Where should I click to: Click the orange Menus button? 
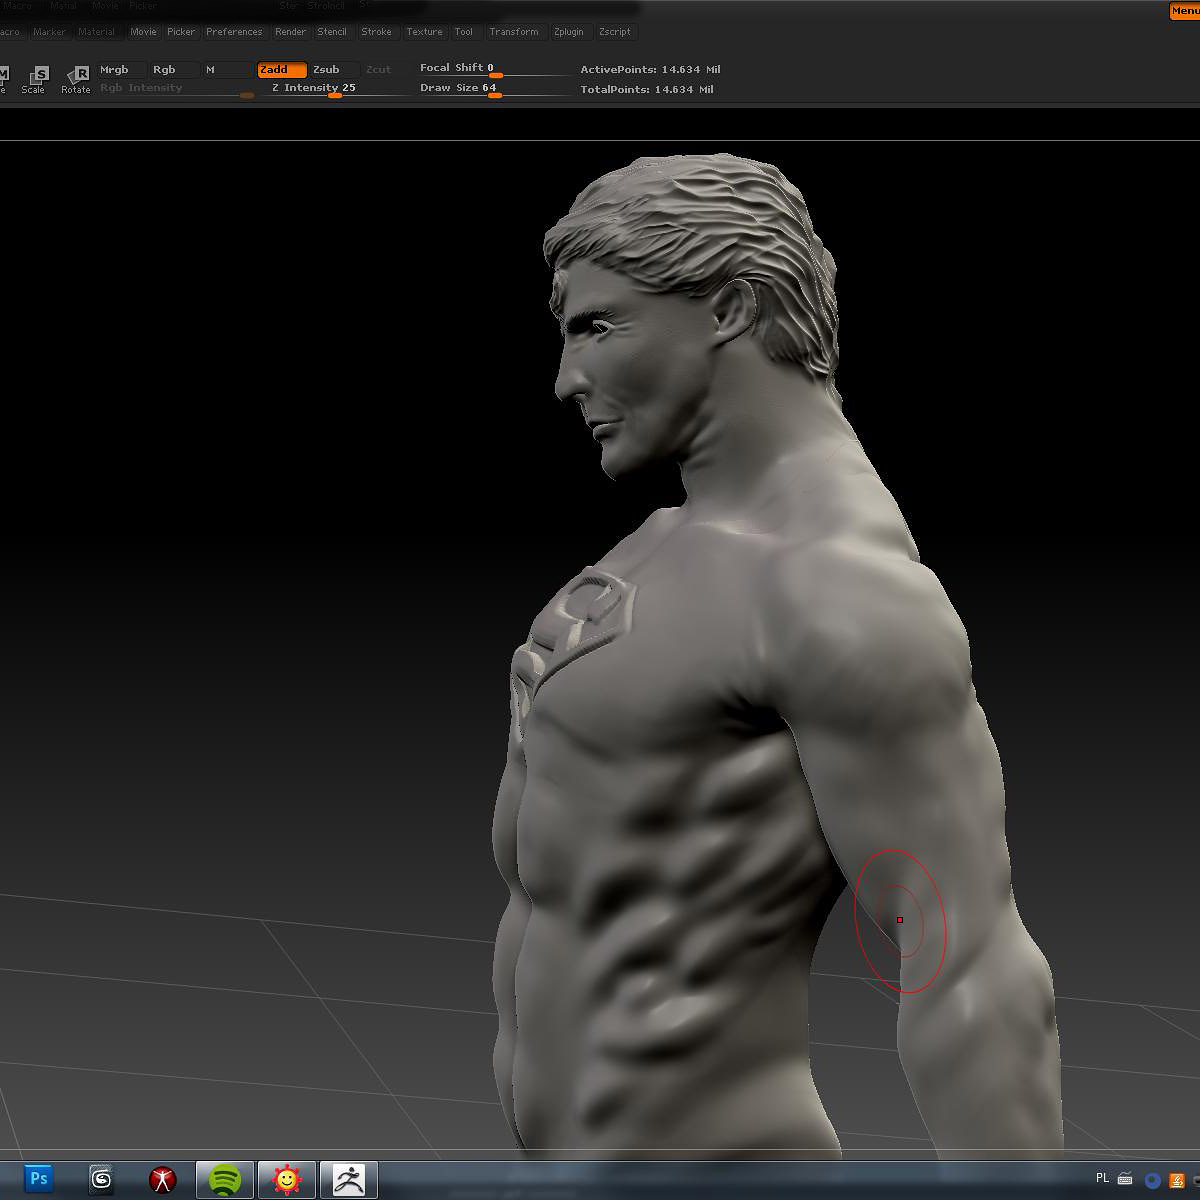coord(1185,11)
